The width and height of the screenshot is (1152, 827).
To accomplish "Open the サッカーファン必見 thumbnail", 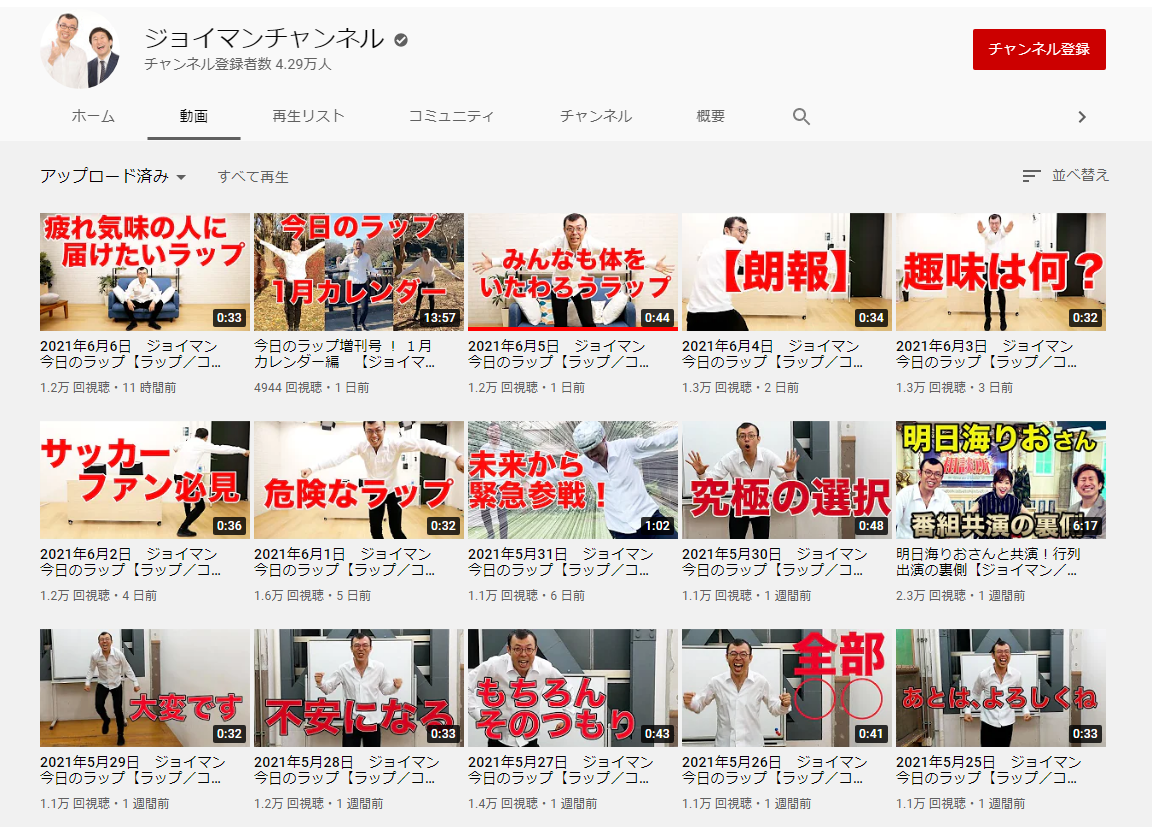I will click(145, 480).
